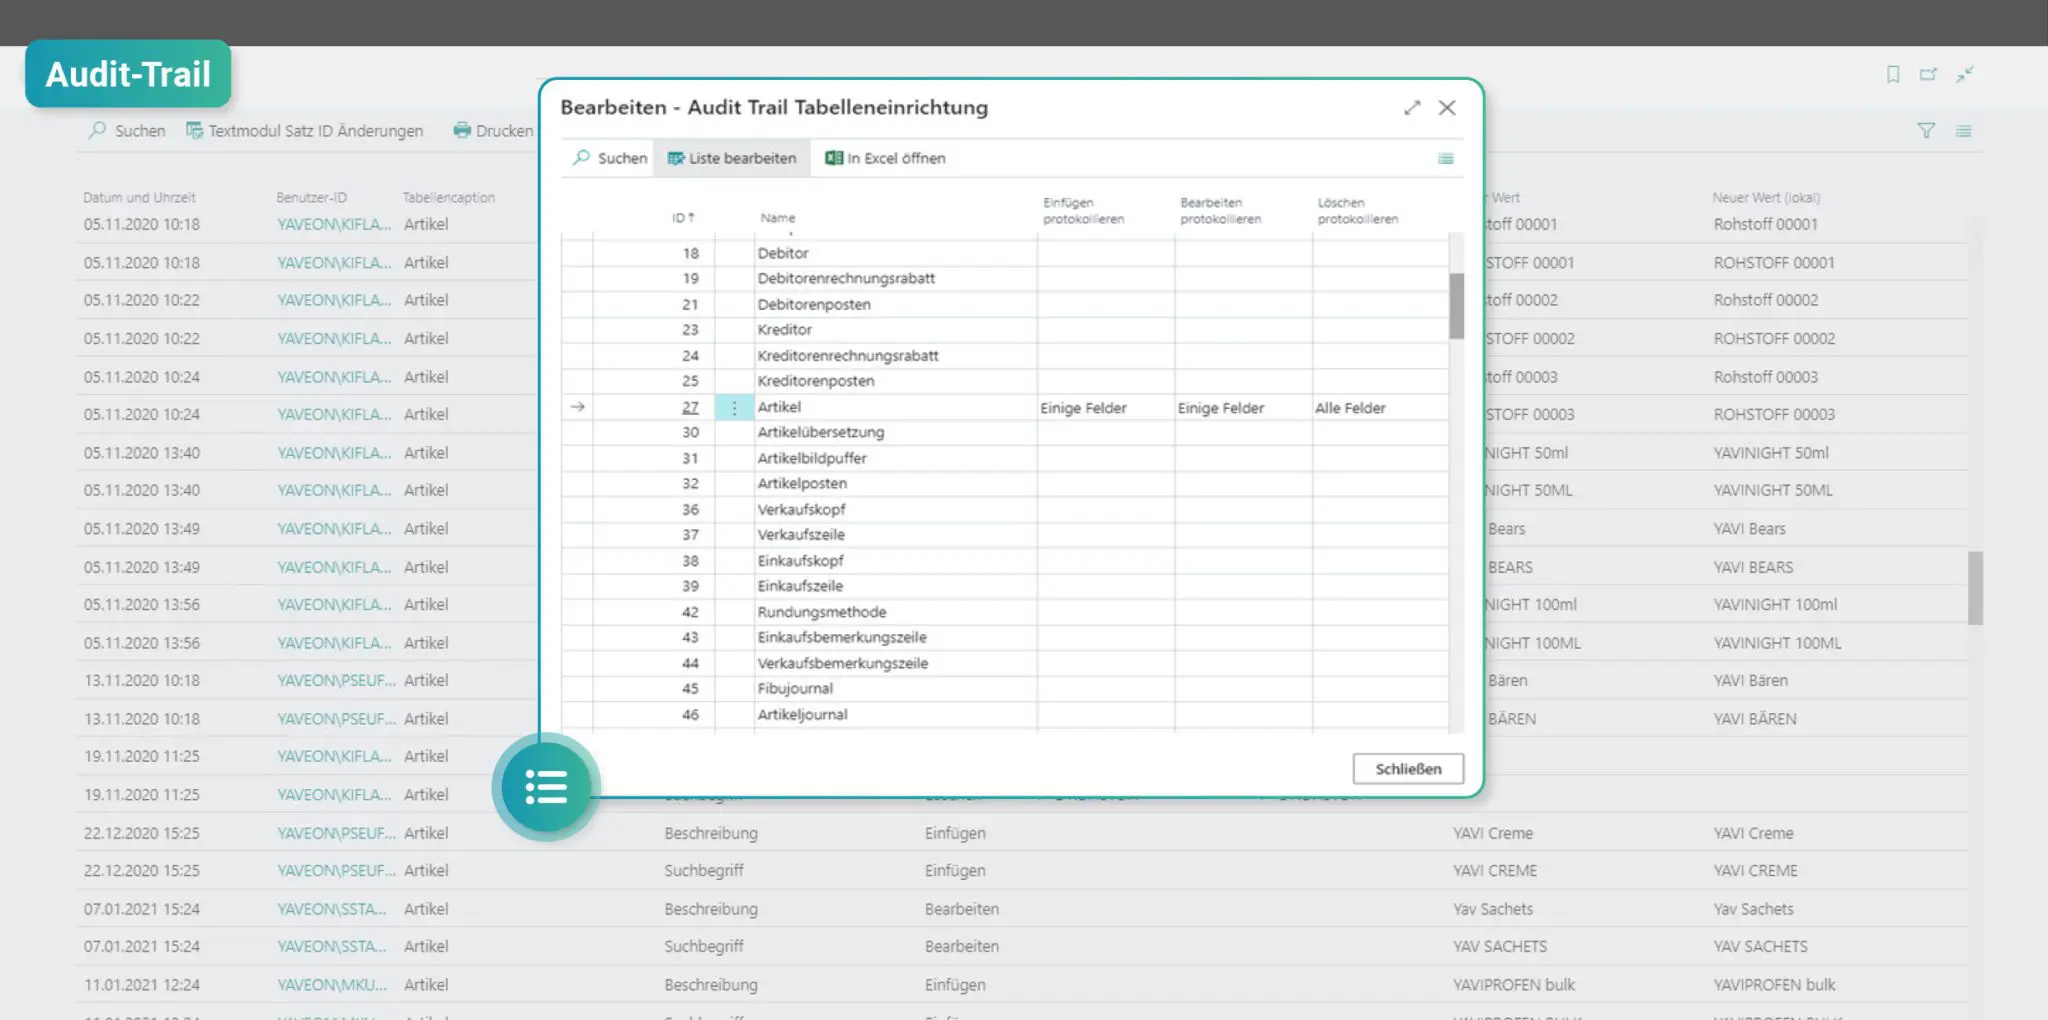Select the Artikelbildpuffer row

(x=1005, y=458)
